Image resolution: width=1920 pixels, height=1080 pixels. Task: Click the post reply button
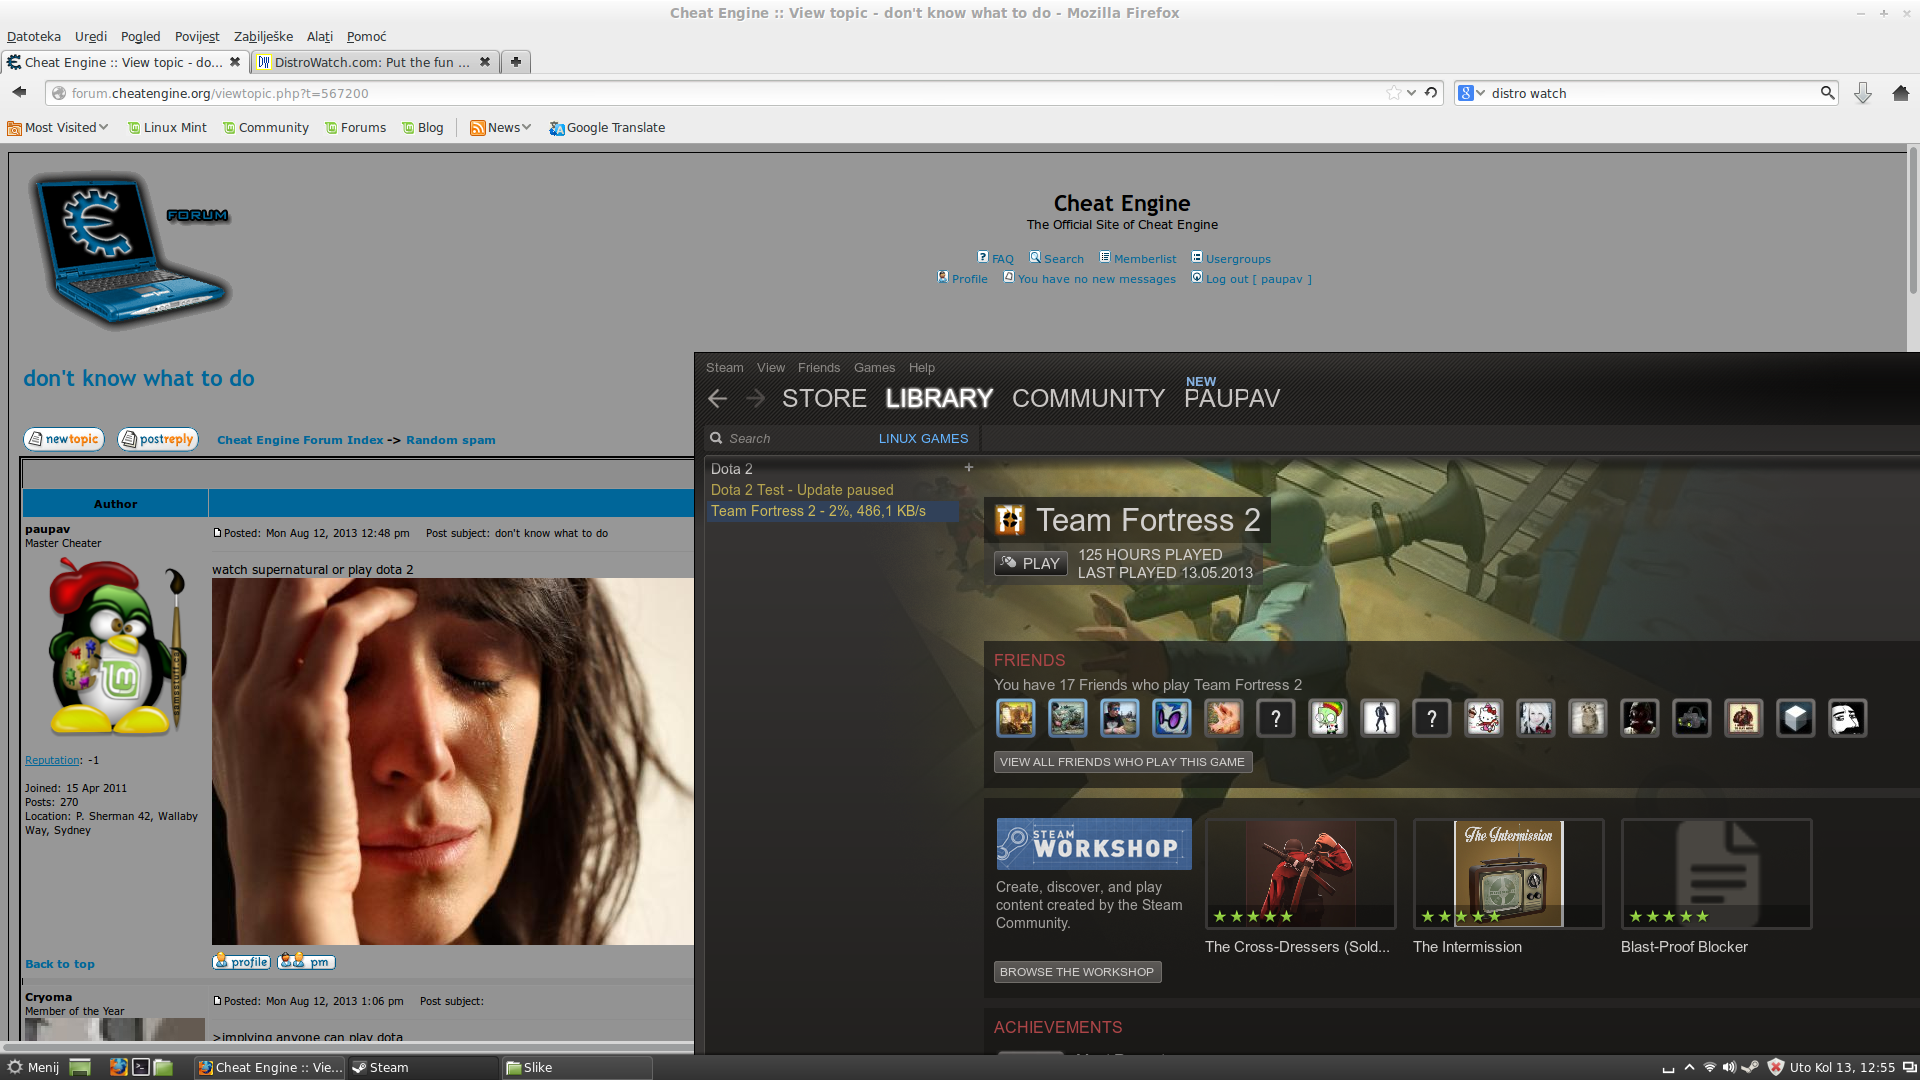[158, 439]
